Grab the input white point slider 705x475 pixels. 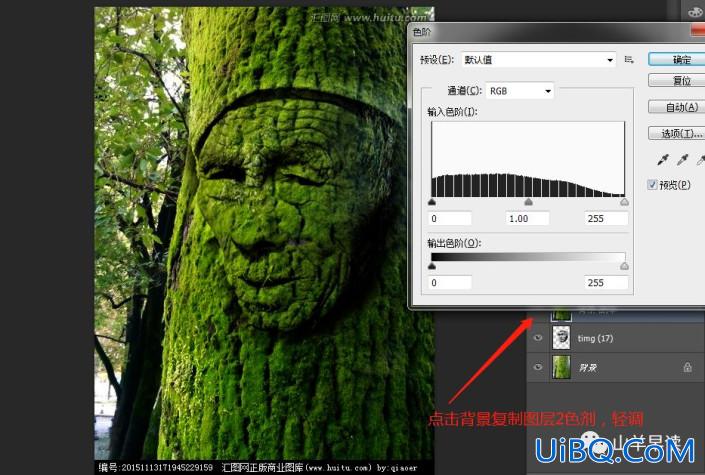625,202
